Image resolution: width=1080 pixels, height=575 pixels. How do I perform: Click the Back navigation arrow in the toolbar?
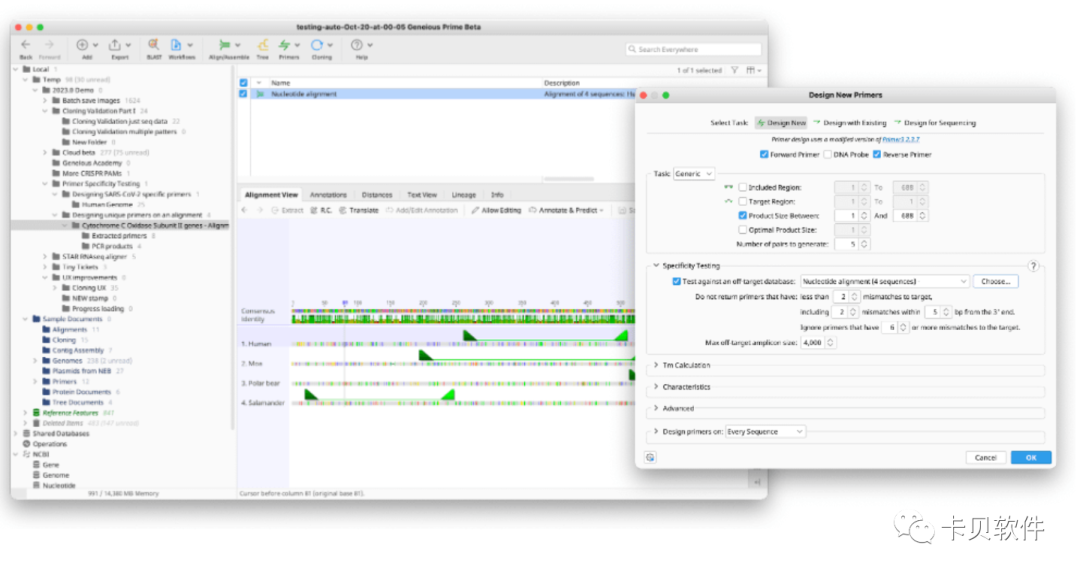pos(25,45)
